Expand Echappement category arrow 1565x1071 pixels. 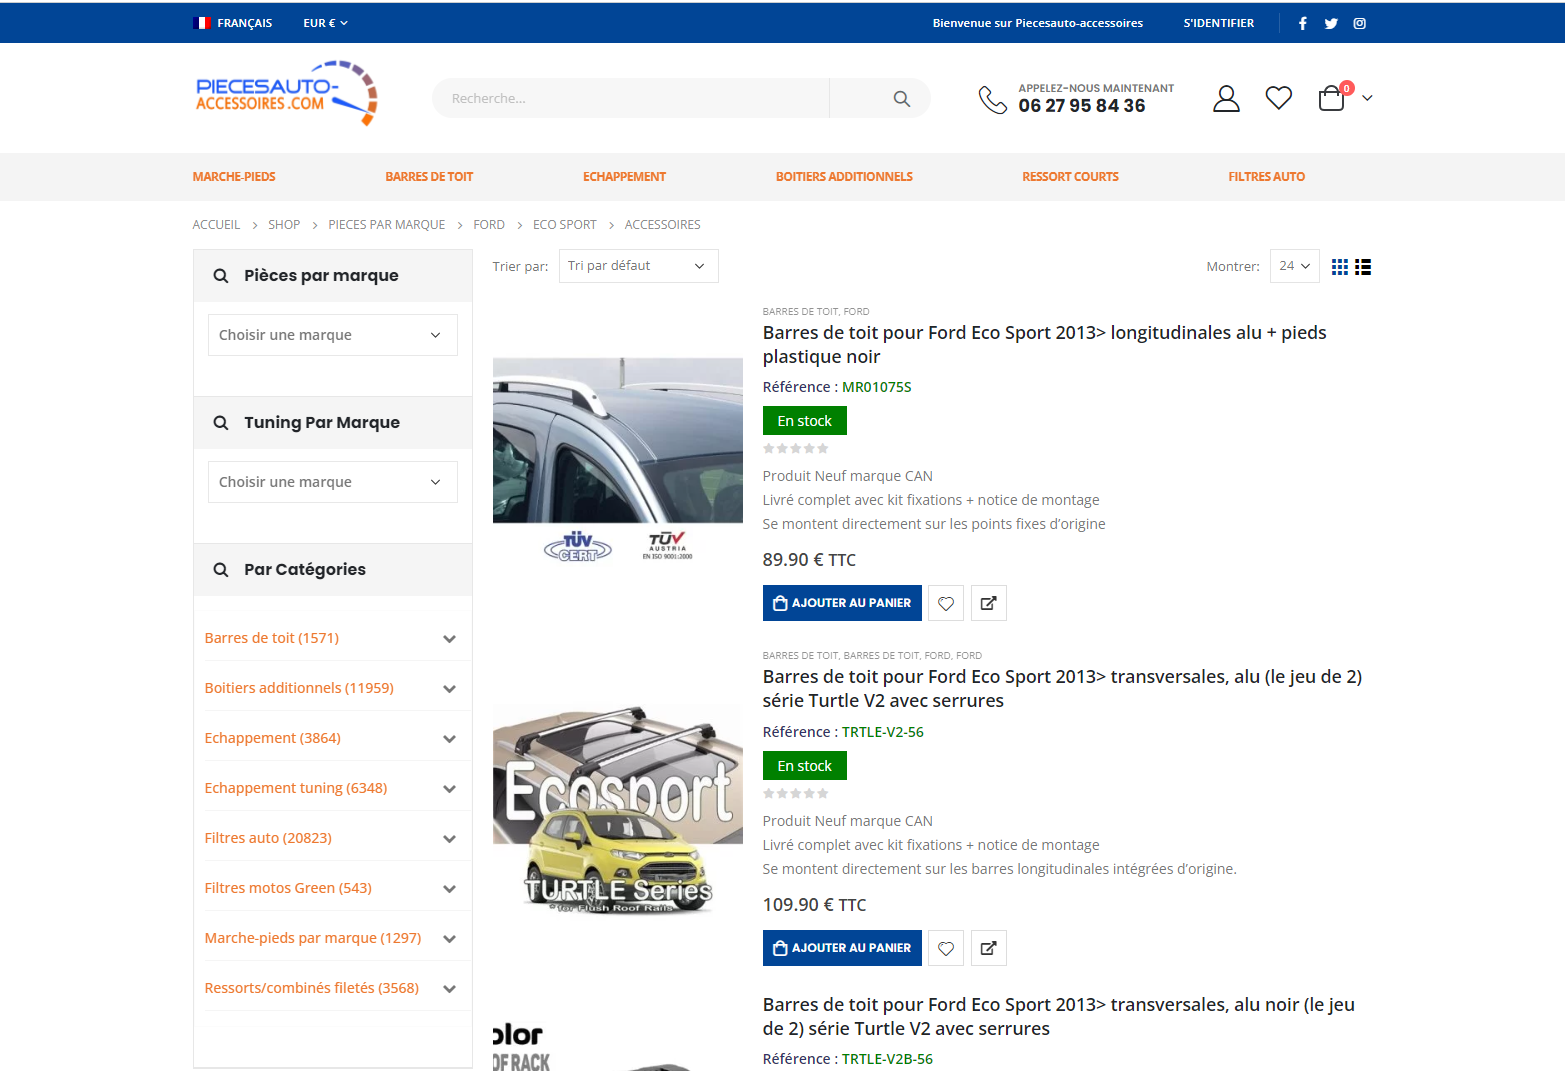point(449,739)
